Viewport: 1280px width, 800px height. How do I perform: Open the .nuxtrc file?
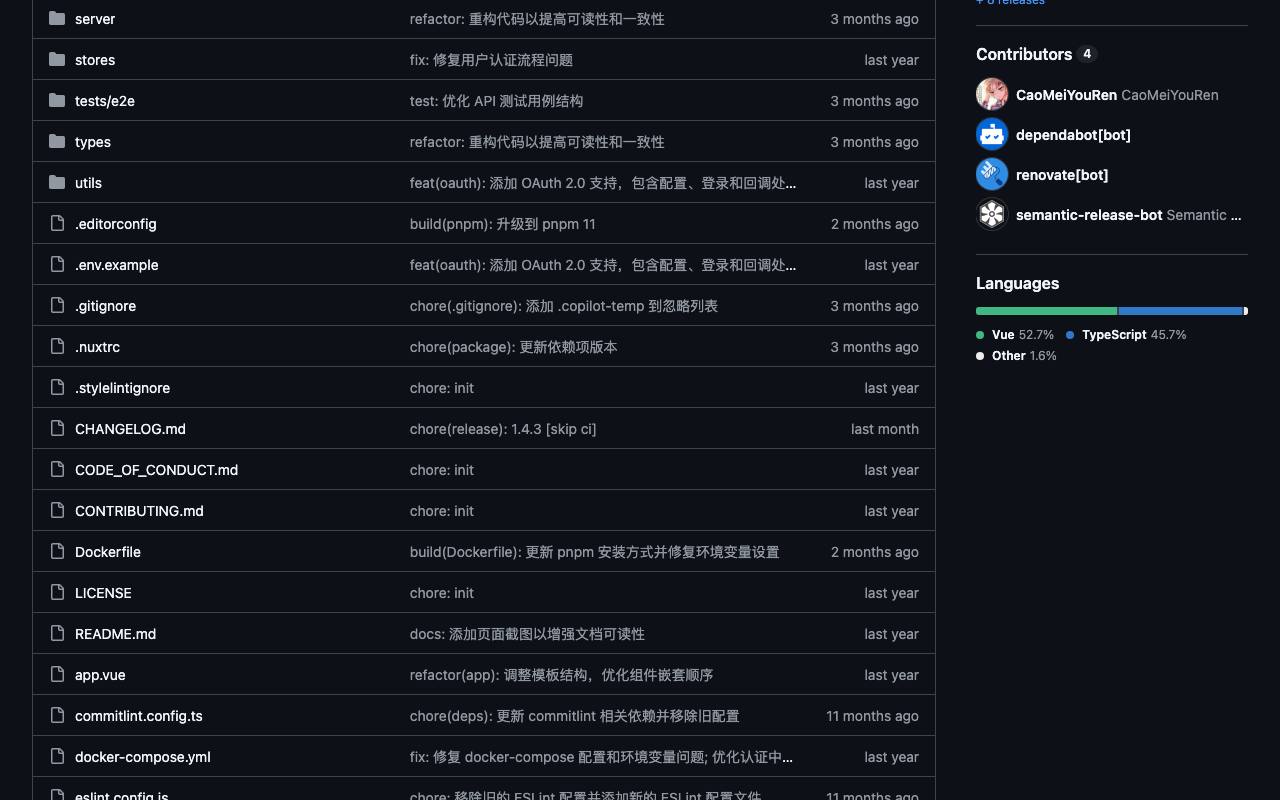97,347
